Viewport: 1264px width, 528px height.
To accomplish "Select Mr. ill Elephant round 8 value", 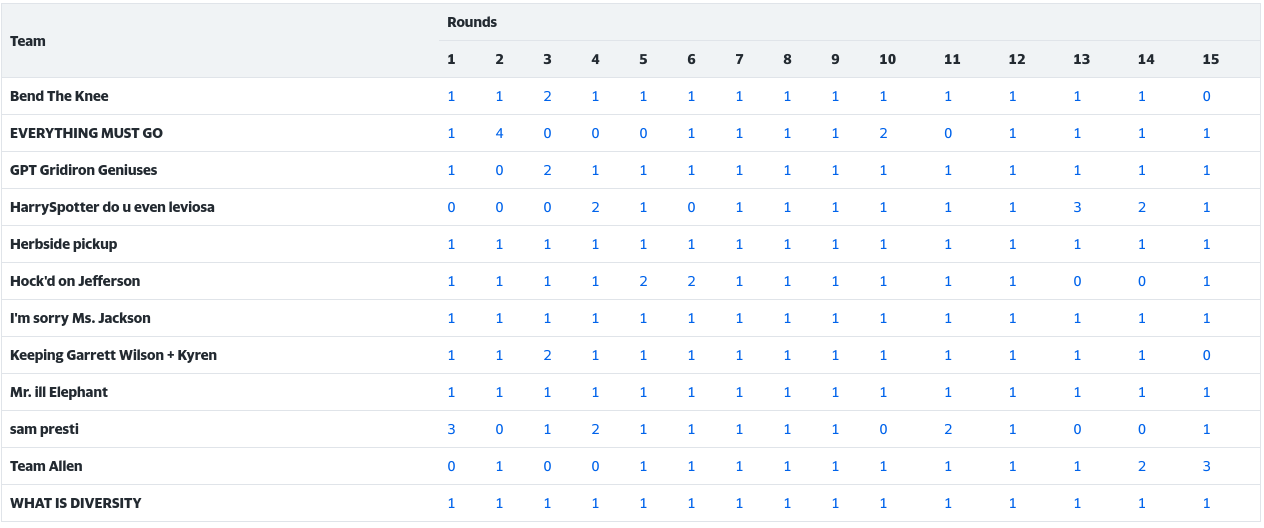I will (x=787, y=393).
